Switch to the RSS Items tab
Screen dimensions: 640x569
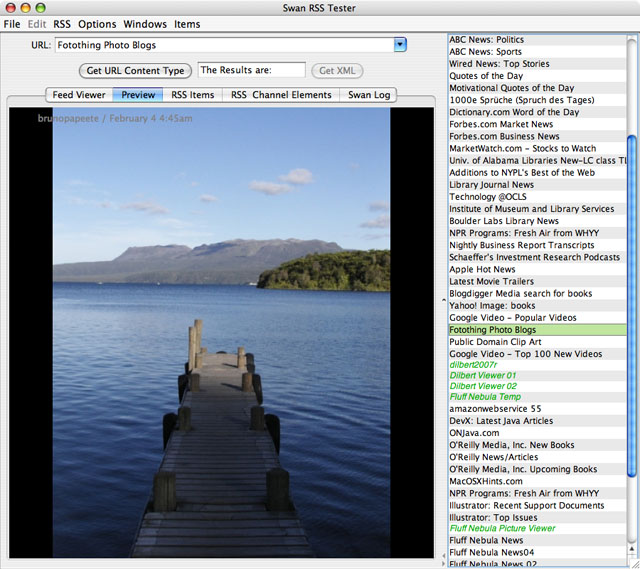pyautogui.click(x=192, y=95)
